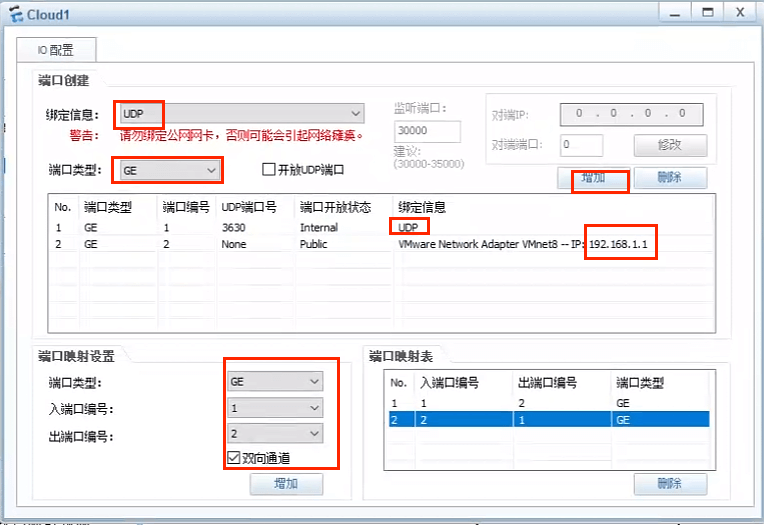Select the VMware Network Adapter VMnet8 row

[x=381, y=244]
